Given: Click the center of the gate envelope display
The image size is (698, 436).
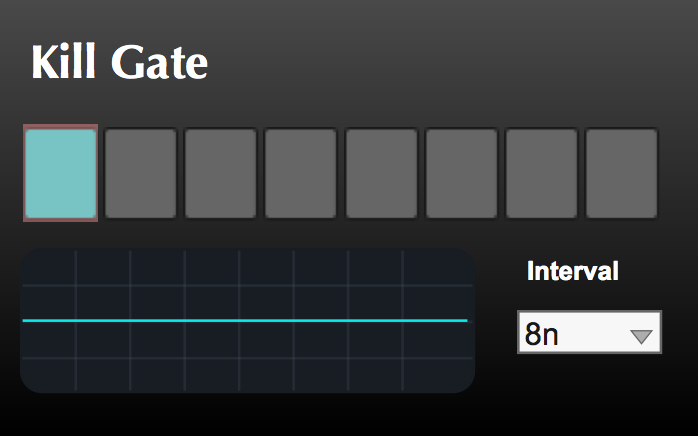Looking at the screenshot, I should point(248,321).
